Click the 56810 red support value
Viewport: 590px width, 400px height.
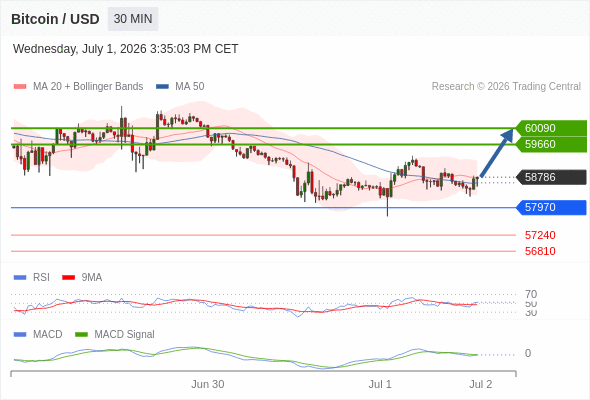pos(540,251)
